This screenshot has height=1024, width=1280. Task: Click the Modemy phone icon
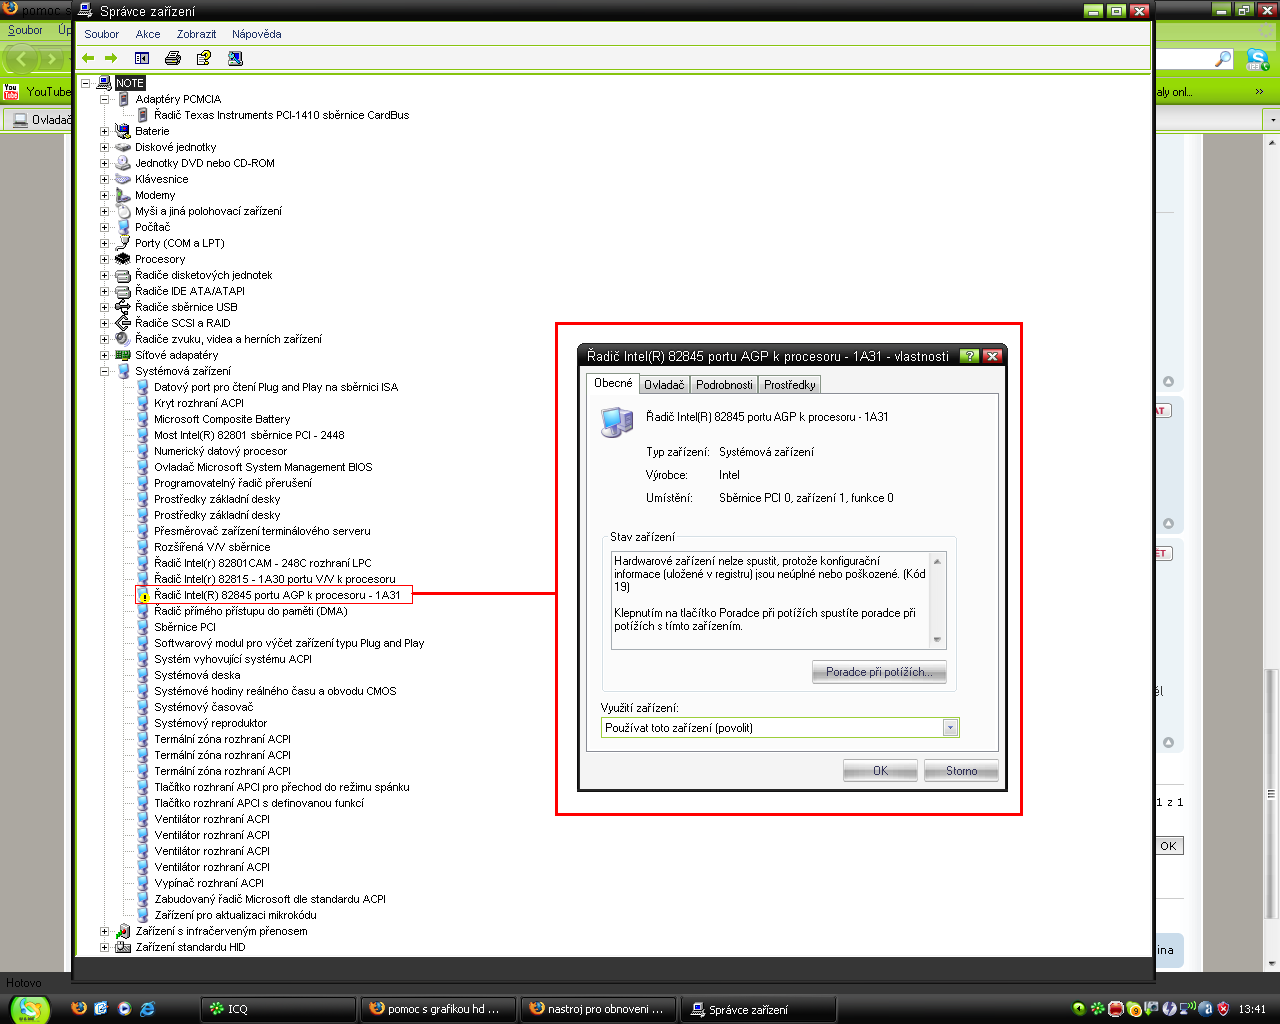(x=123, y=195)
